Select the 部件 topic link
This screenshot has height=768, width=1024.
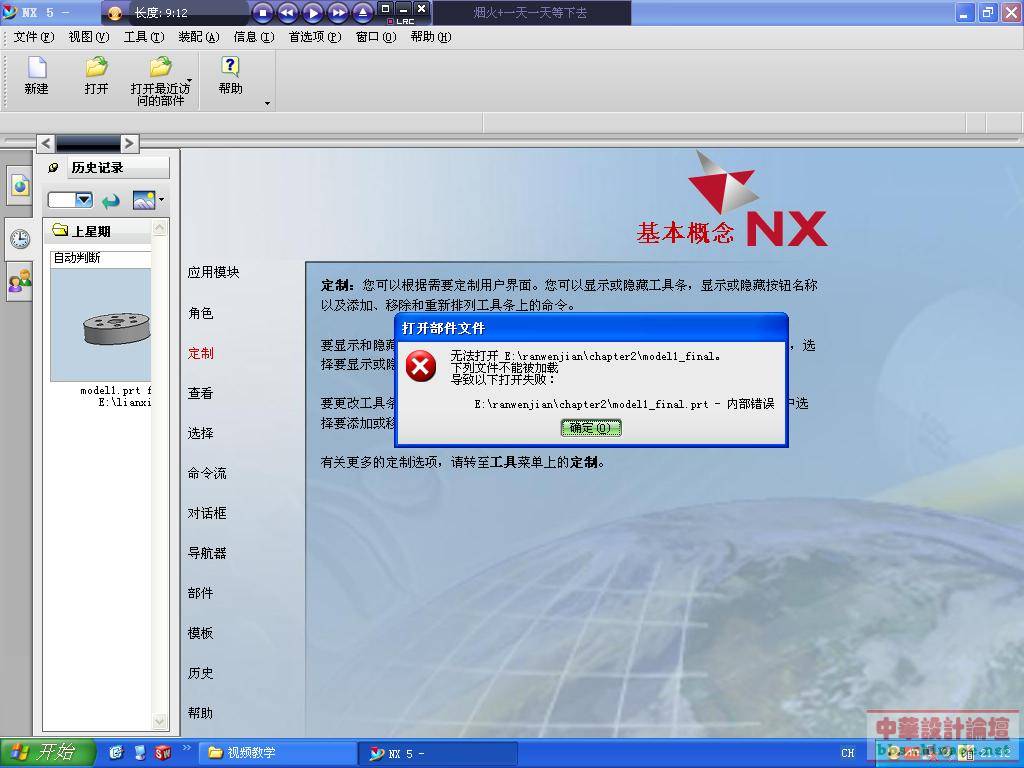(200, 593)
